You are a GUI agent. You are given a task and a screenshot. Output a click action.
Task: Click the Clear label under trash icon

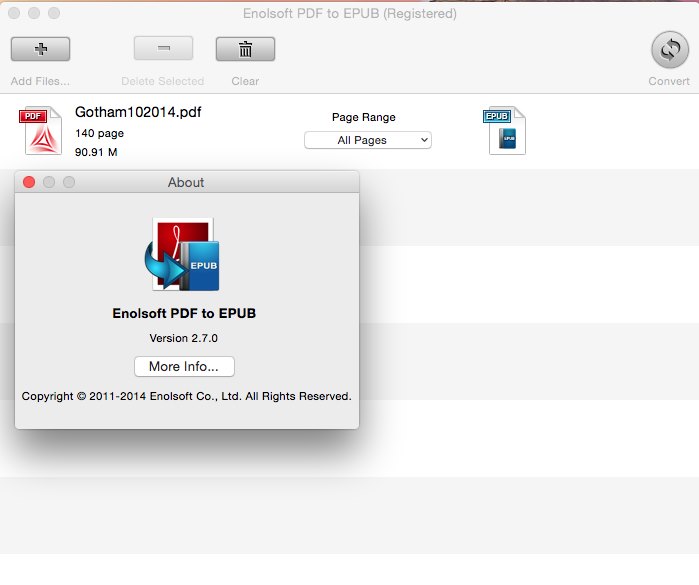pyautogui.click(x=245, y=81)
